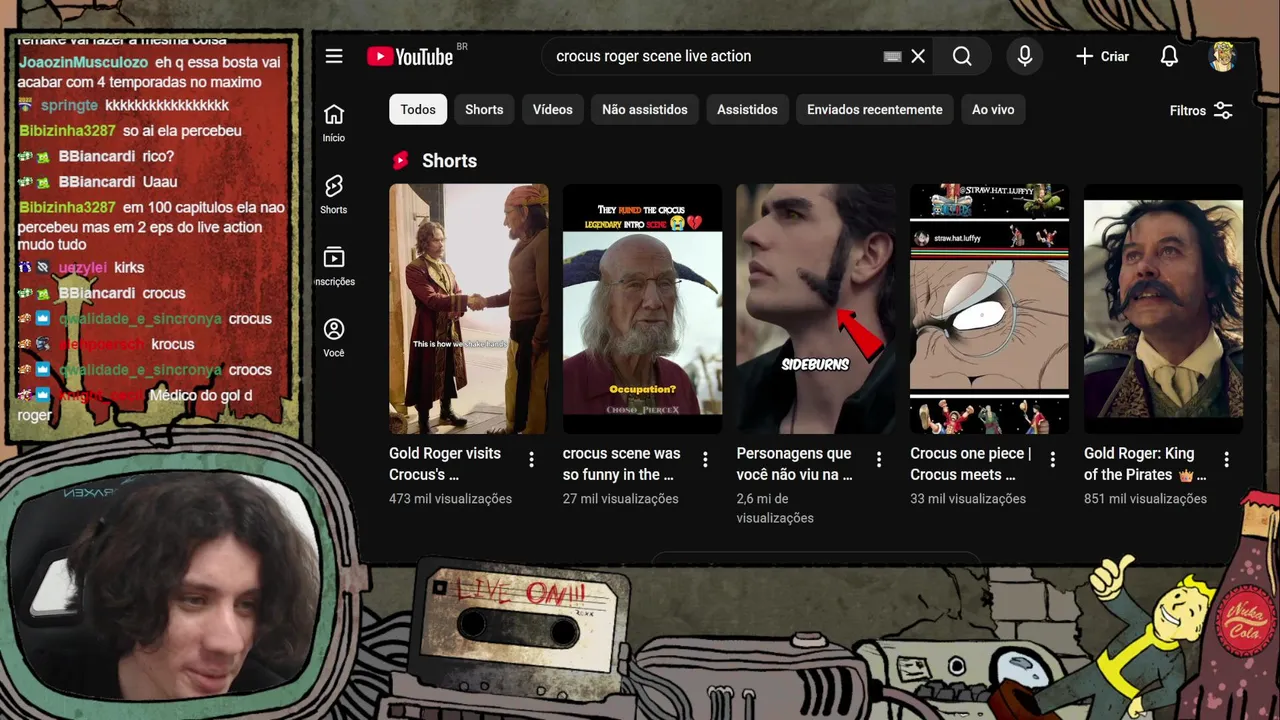Open title link Crocus one piece | Crocus meets

[970, 464]
